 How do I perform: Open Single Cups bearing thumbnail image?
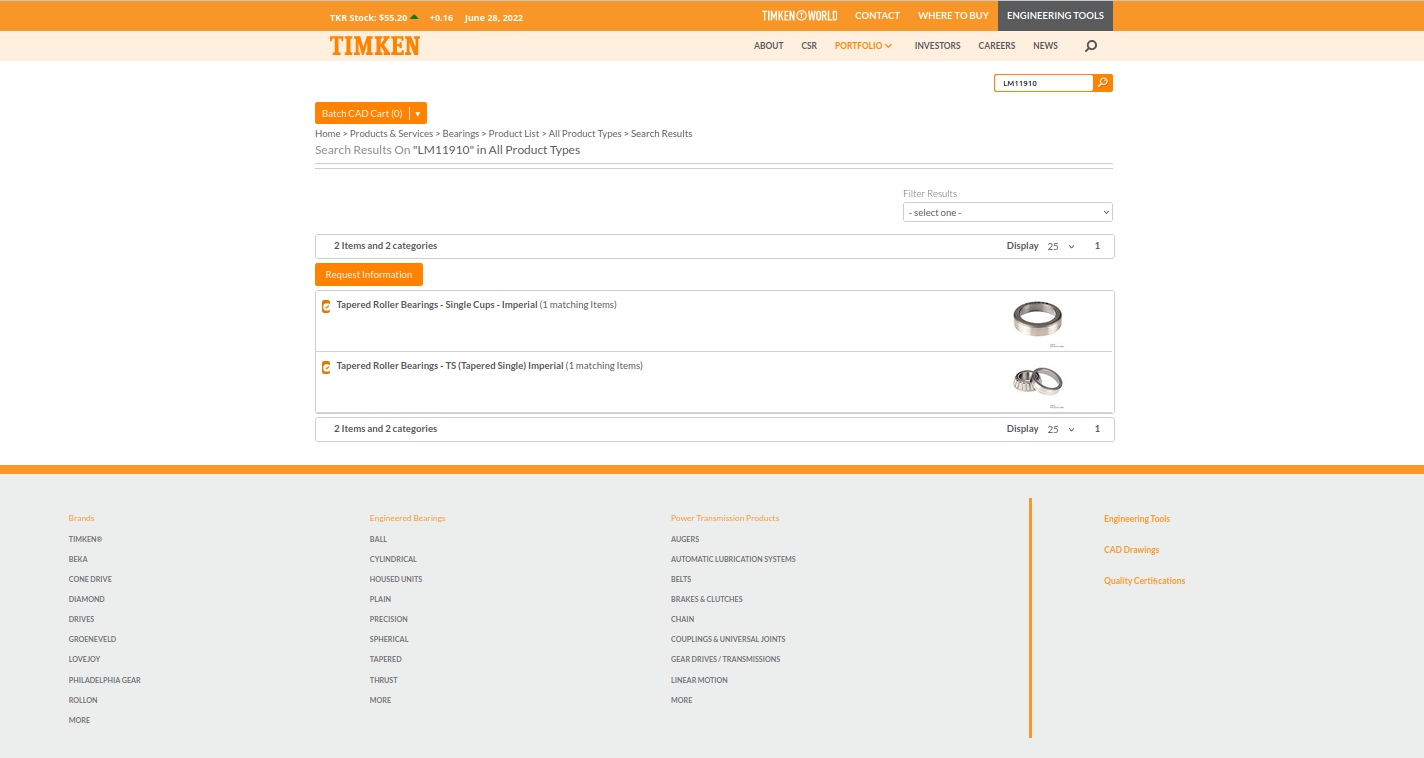click(1038, 319)
